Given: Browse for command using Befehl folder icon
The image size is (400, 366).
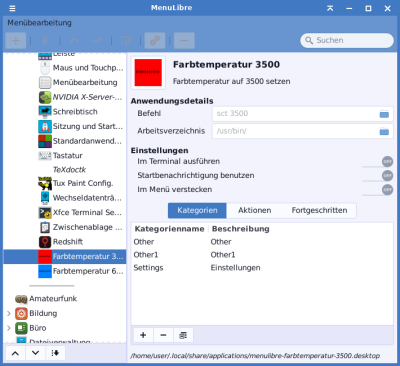Looking at the screenshot, I should tap(384, 114).
